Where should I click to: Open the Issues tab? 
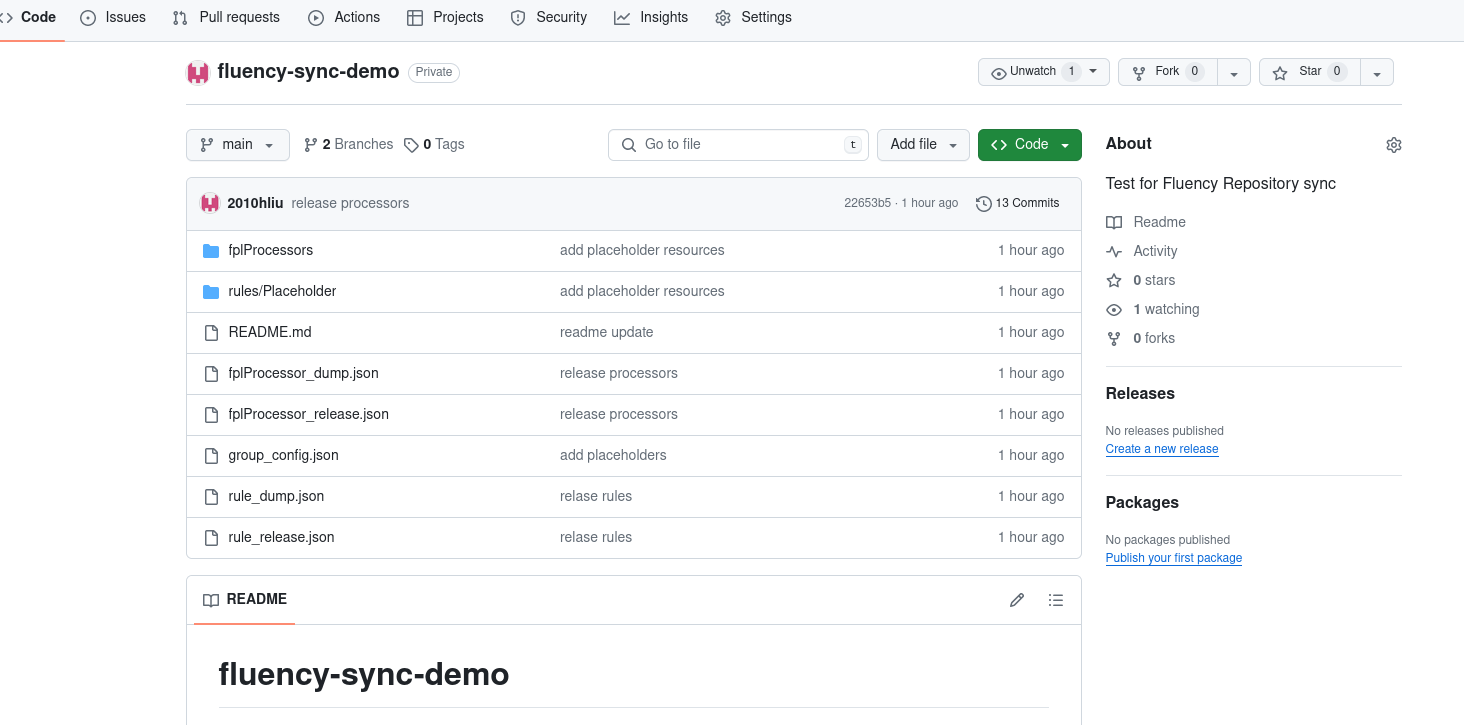[x=113, y=17]
